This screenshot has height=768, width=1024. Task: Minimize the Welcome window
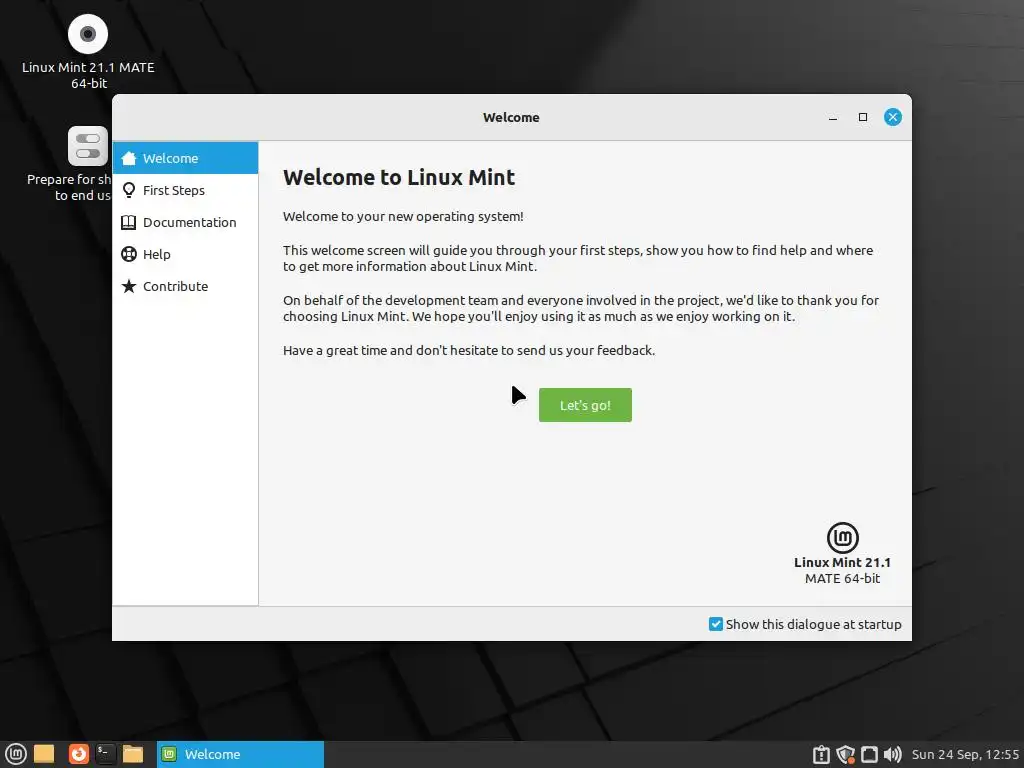[x=833, y=118]
